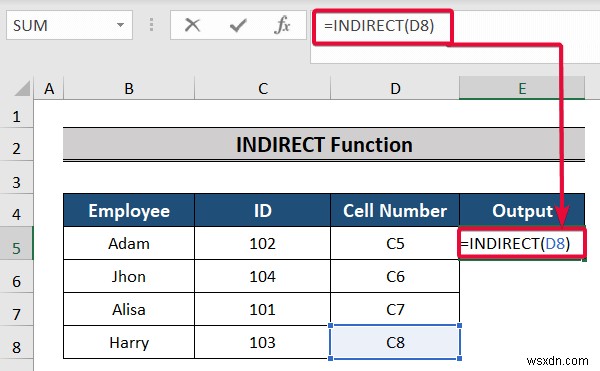Select the cell containing Alisa
The height and width of the screenshot is (371, 600).
pyautogui.click(x=129, y=309)
